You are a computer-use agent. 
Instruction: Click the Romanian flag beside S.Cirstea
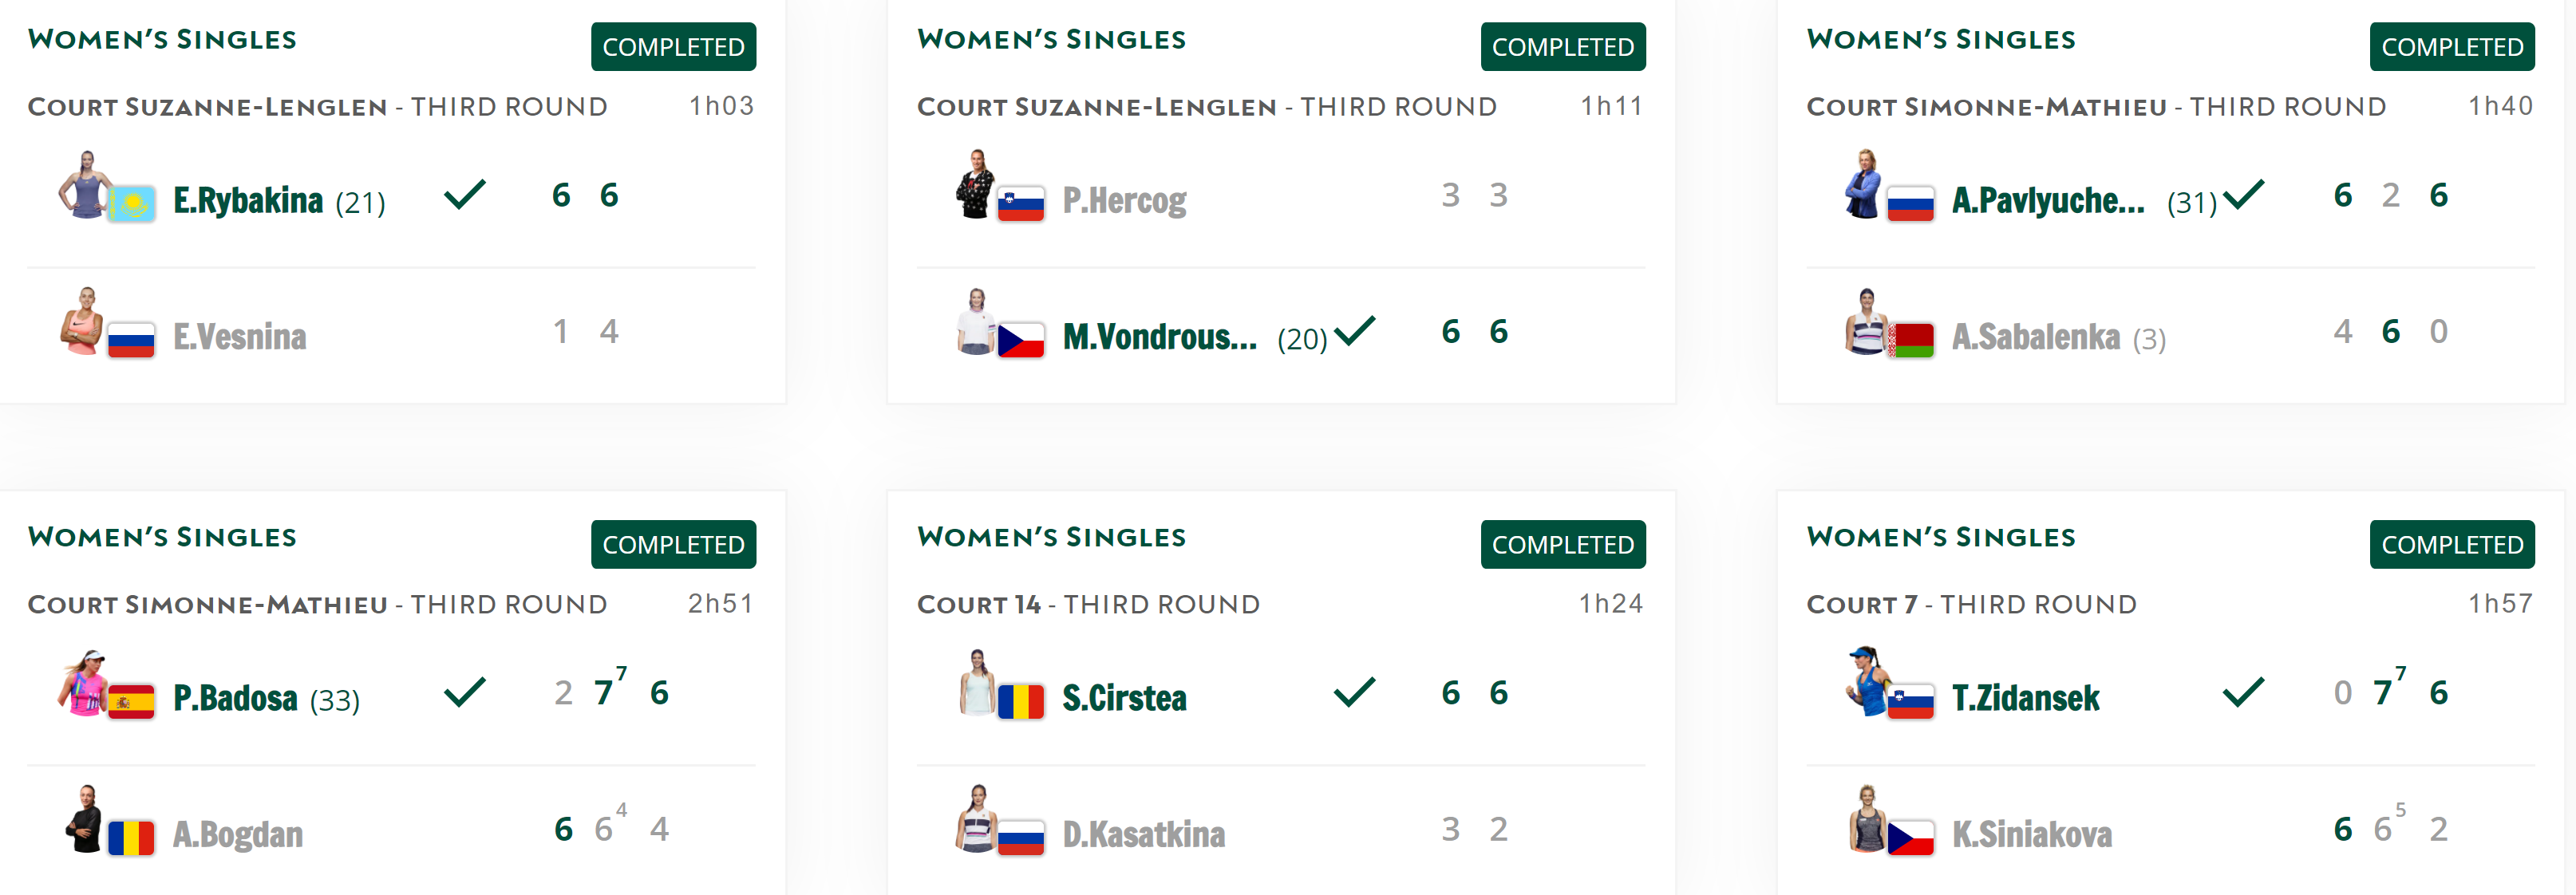coord(1020,702)
